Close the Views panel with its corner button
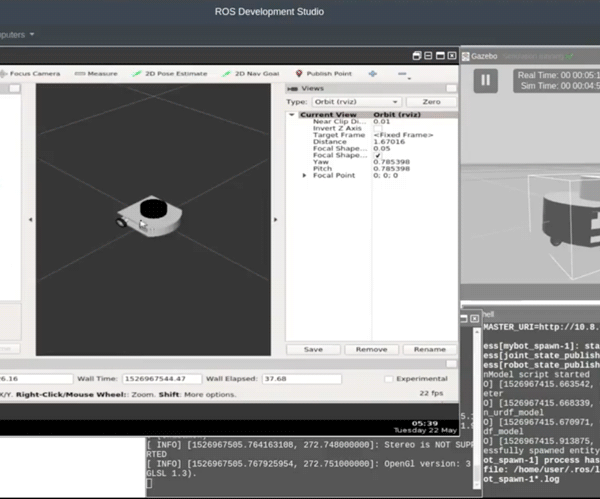This screenshot has height=499, width=600. (x=452, y=89)
